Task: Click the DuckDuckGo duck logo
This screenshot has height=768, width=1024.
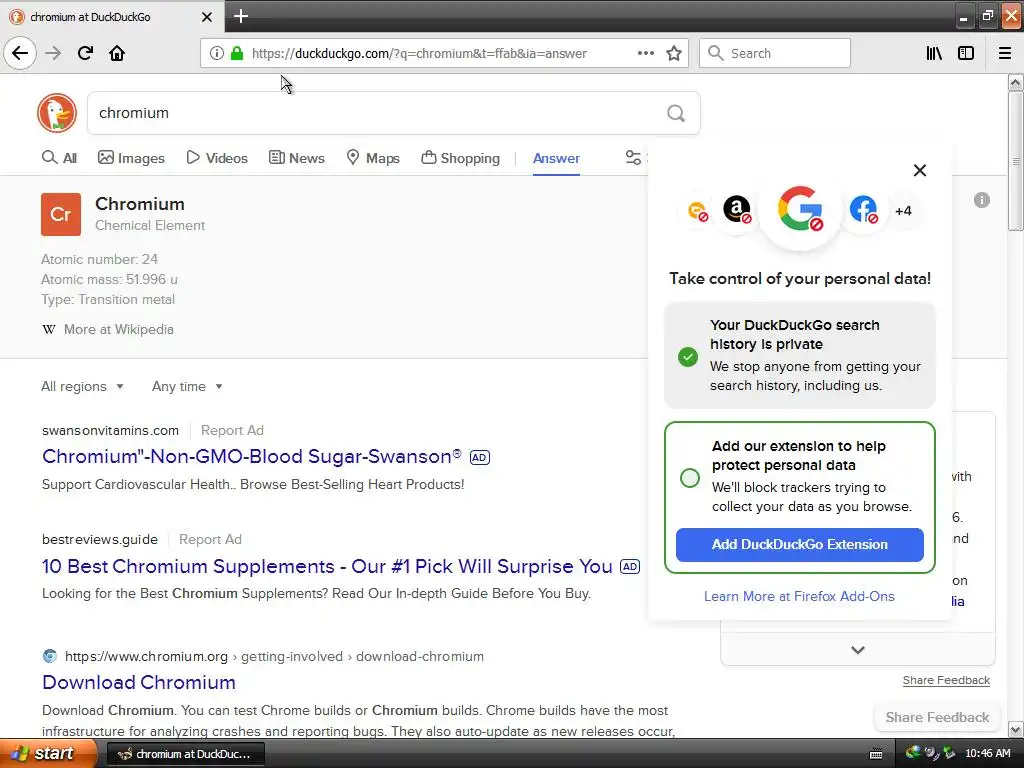Action: pyautogui.click(x=57, y=113)
